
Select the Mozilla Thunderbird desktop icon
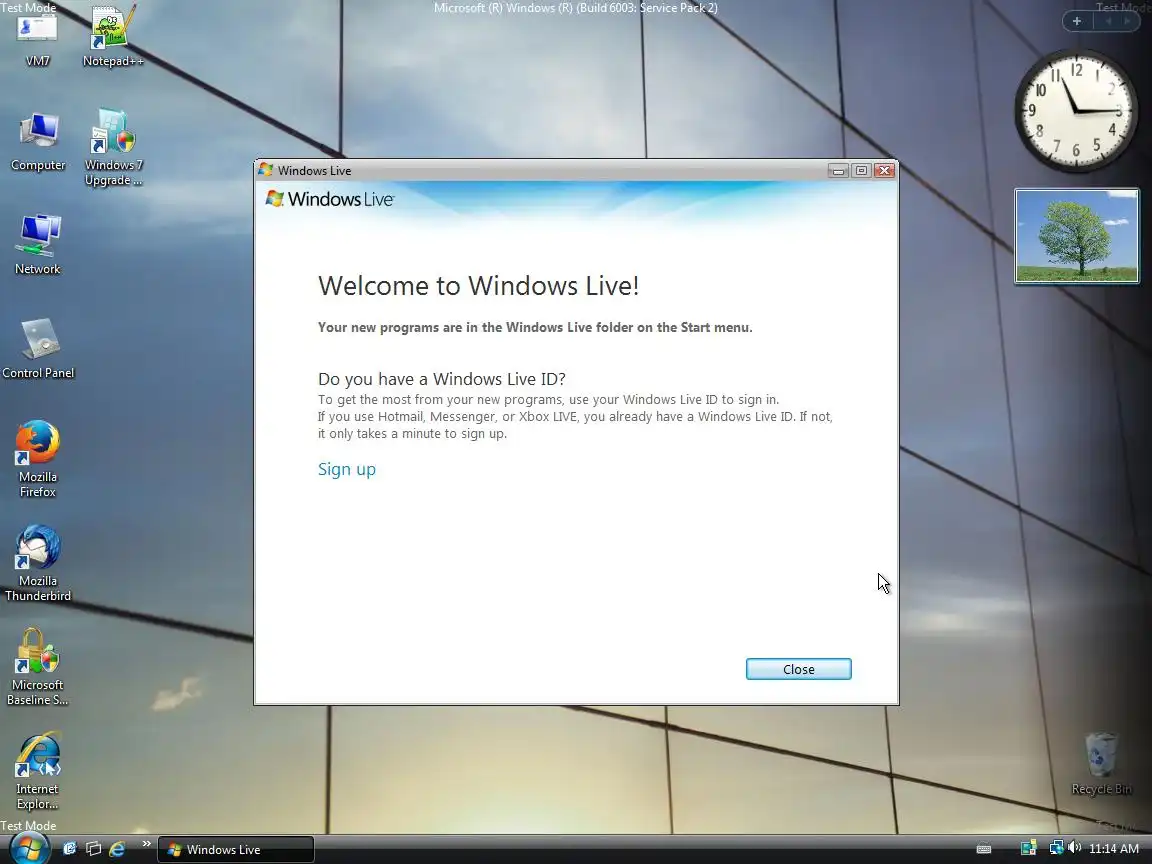pyautogui.click(x=37, y=564)
